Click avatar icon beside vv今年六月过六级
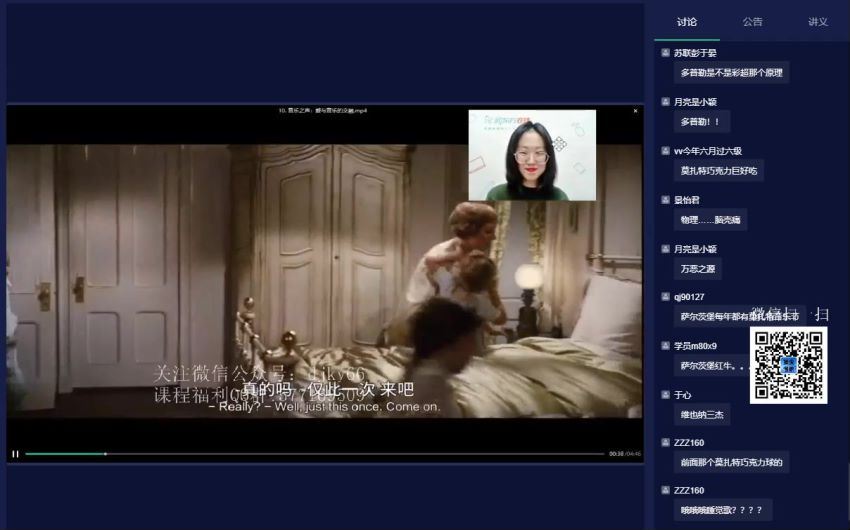The height and width of the screenshot is (530, 850). tap(665, 151)
